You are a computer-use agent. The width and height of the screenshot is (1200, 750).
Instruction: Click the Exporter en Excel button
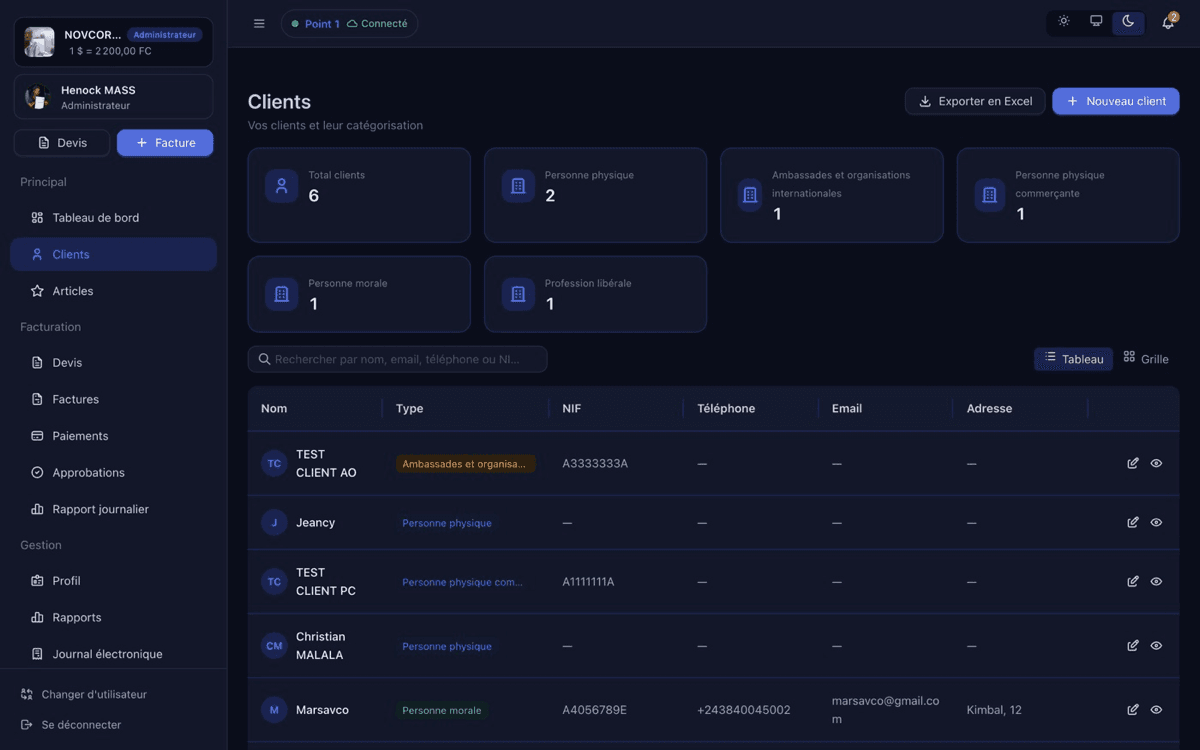[975, 101]
